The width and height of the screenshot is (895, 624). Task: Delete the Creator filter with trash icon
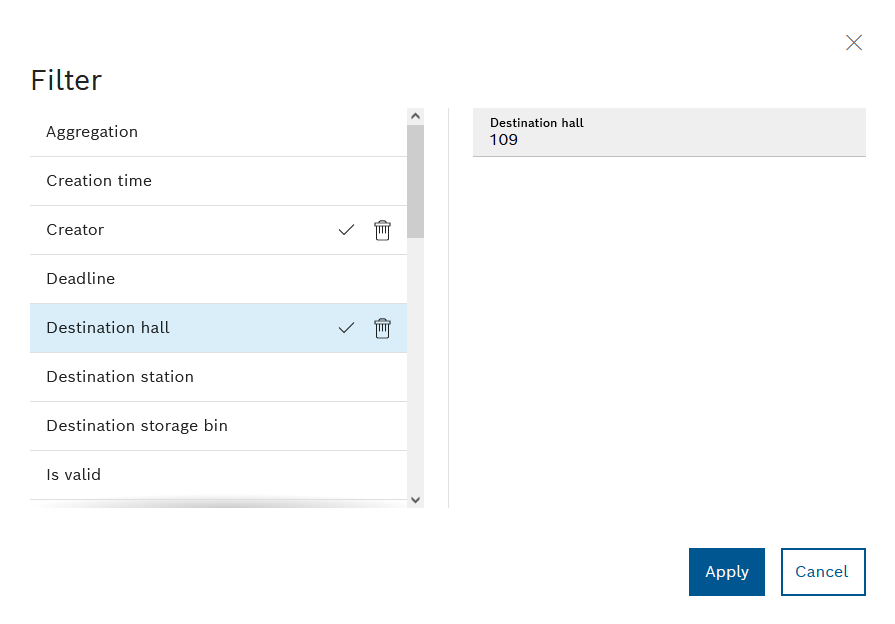(382, 230)
